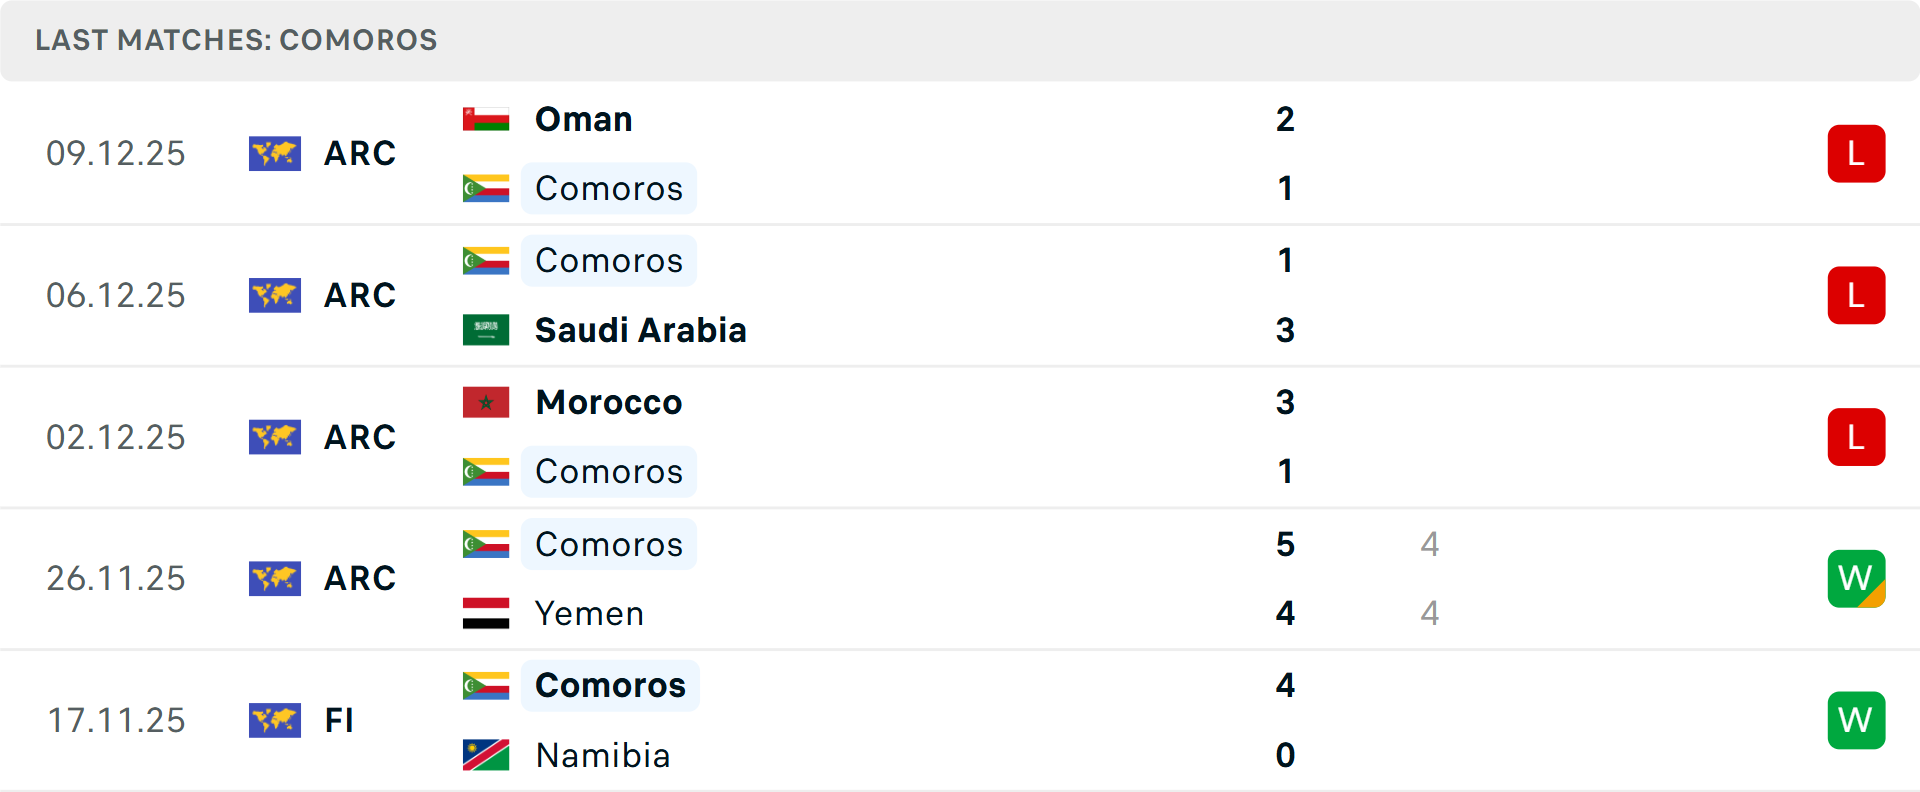Screen dimensions: 1920x792
Task: Click the Yemen flag icon
Action: click(x=486, y=613)
